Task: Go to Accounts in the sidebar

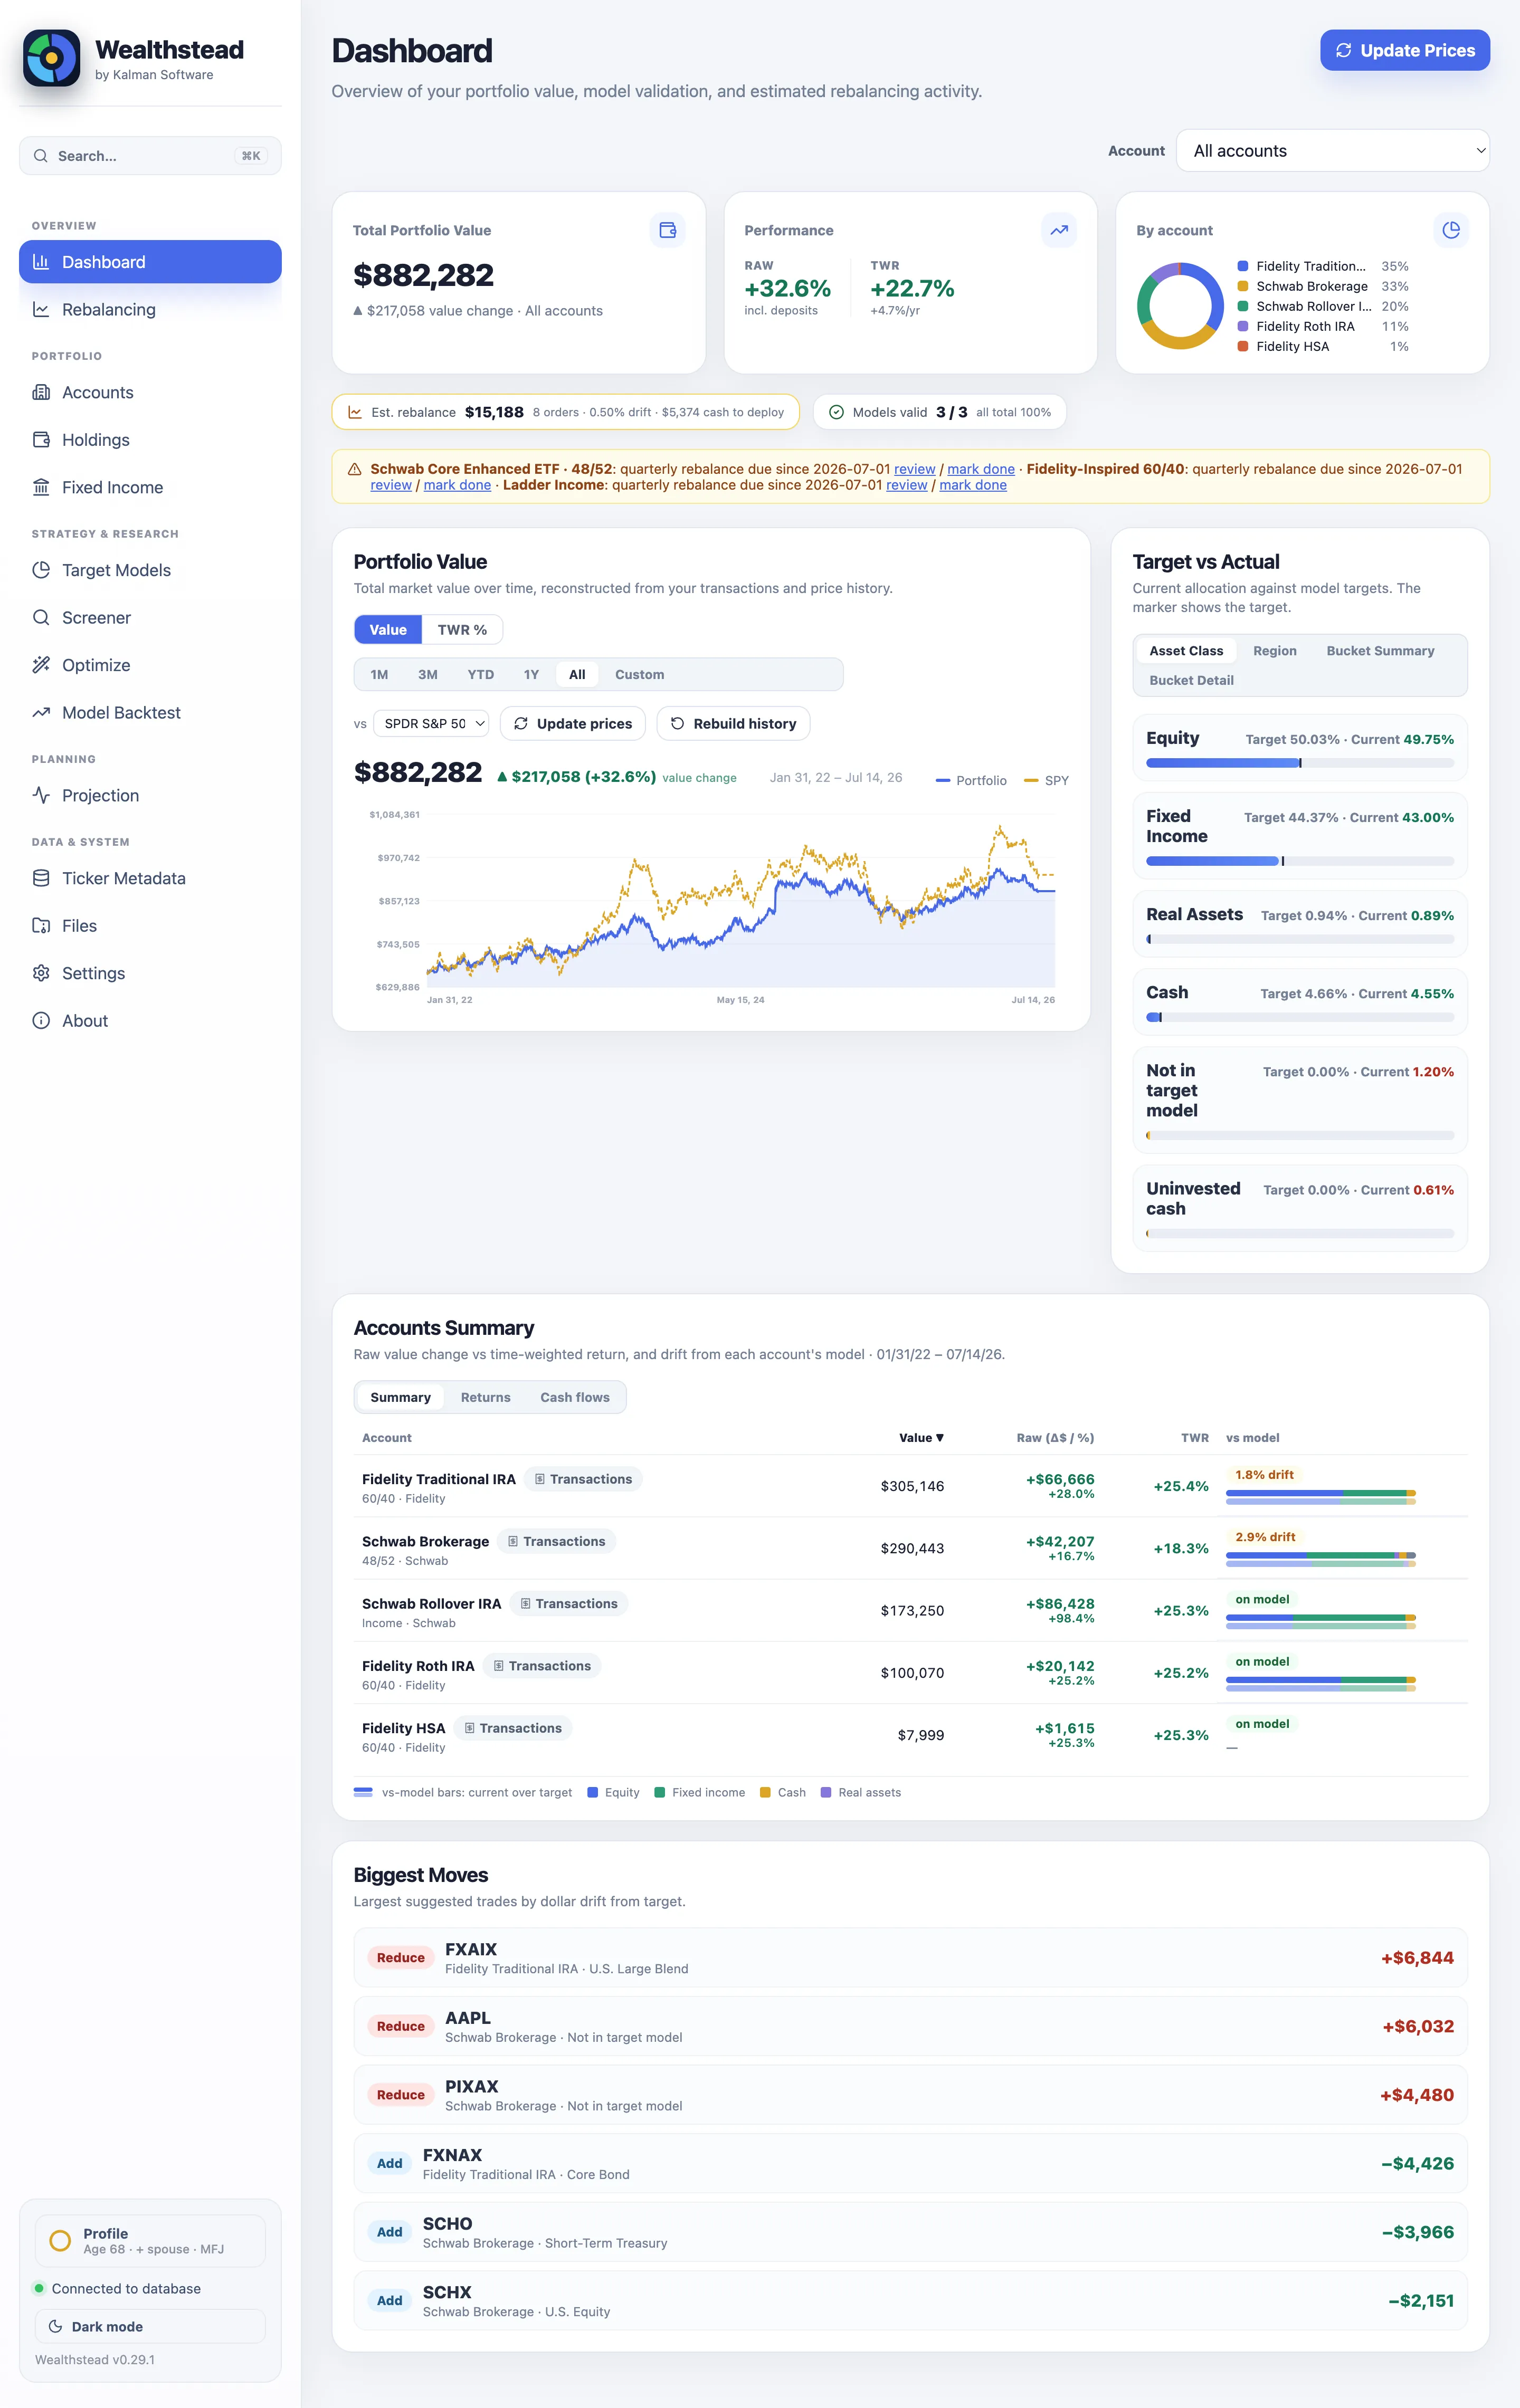Action: (150, 393)
